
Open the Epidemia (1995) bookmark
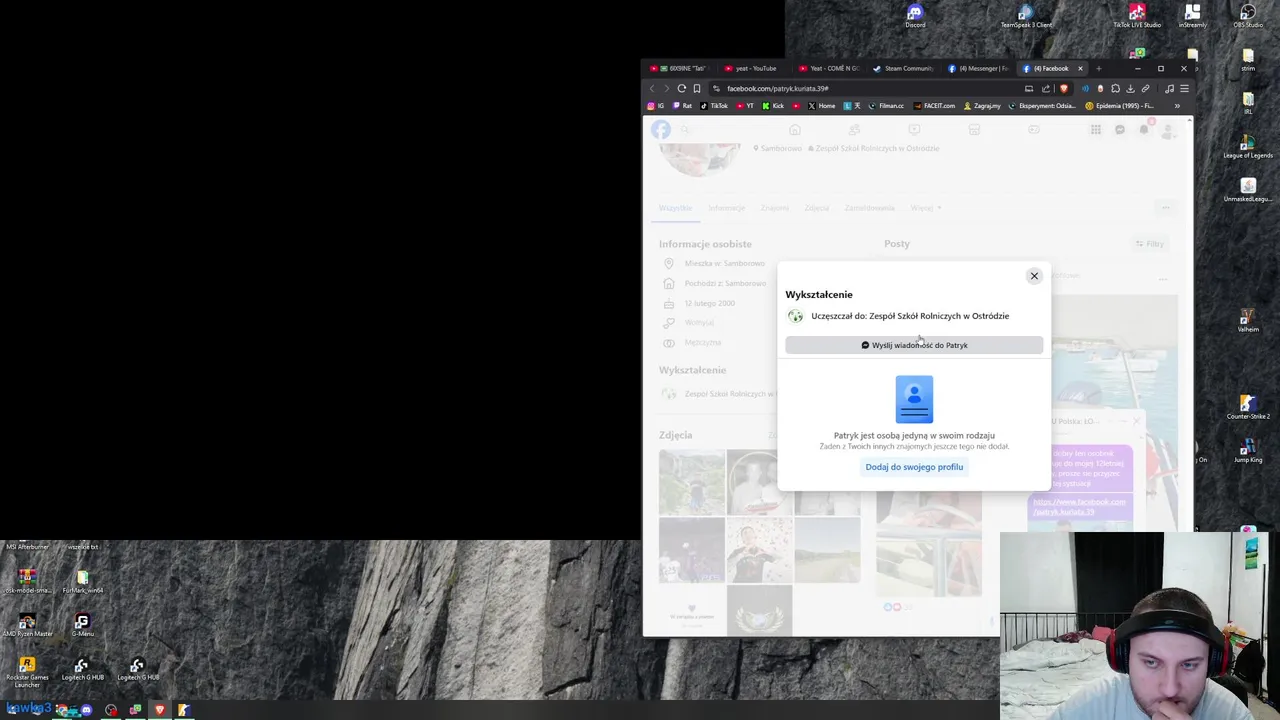(x=1119, y=105)
